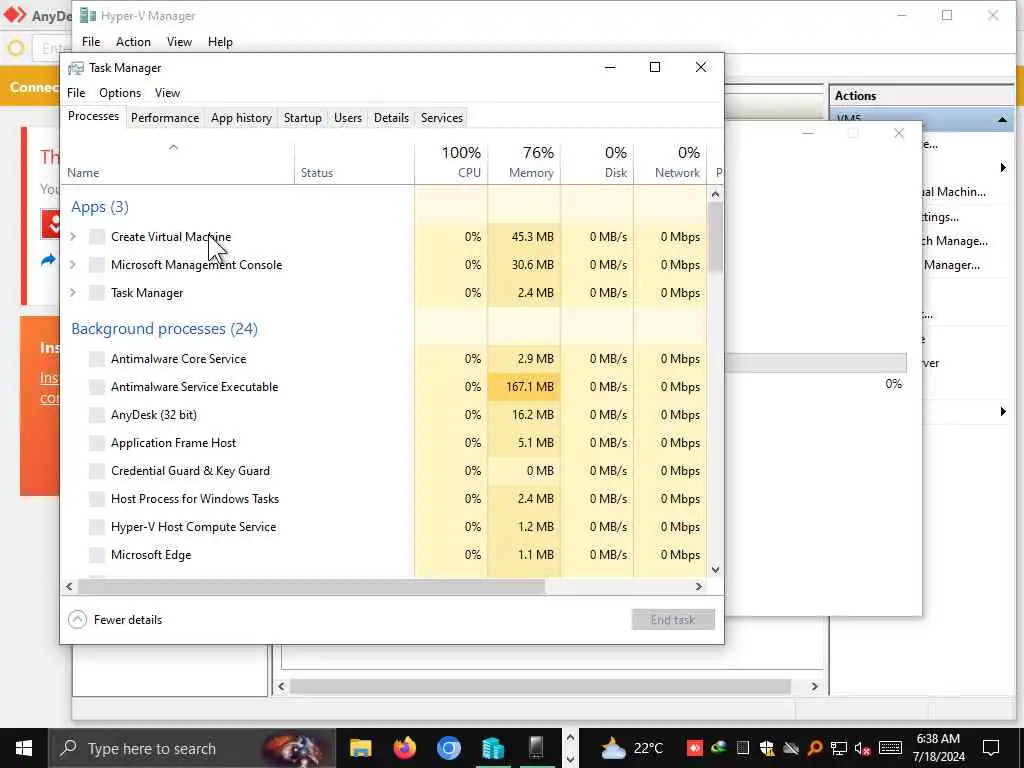This screenshot has height=768, width=1024.
Task: Switch to the Users tab
Action: [347, 118]
